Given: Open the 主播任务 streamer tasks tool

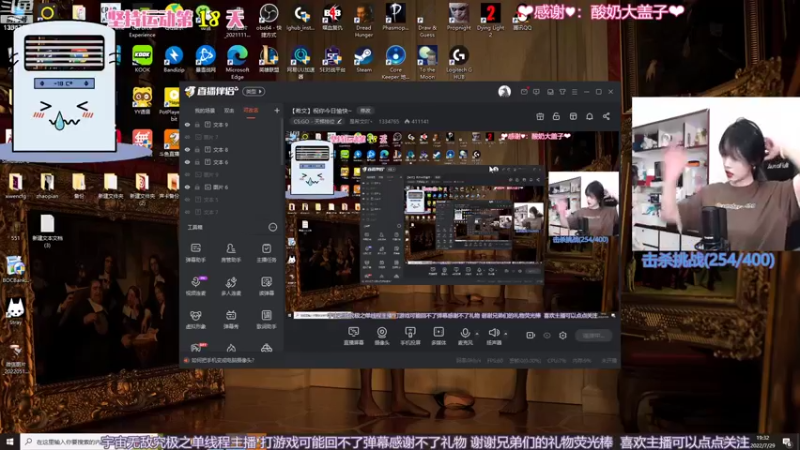Looking at the screenshot, I should [266, 253].
